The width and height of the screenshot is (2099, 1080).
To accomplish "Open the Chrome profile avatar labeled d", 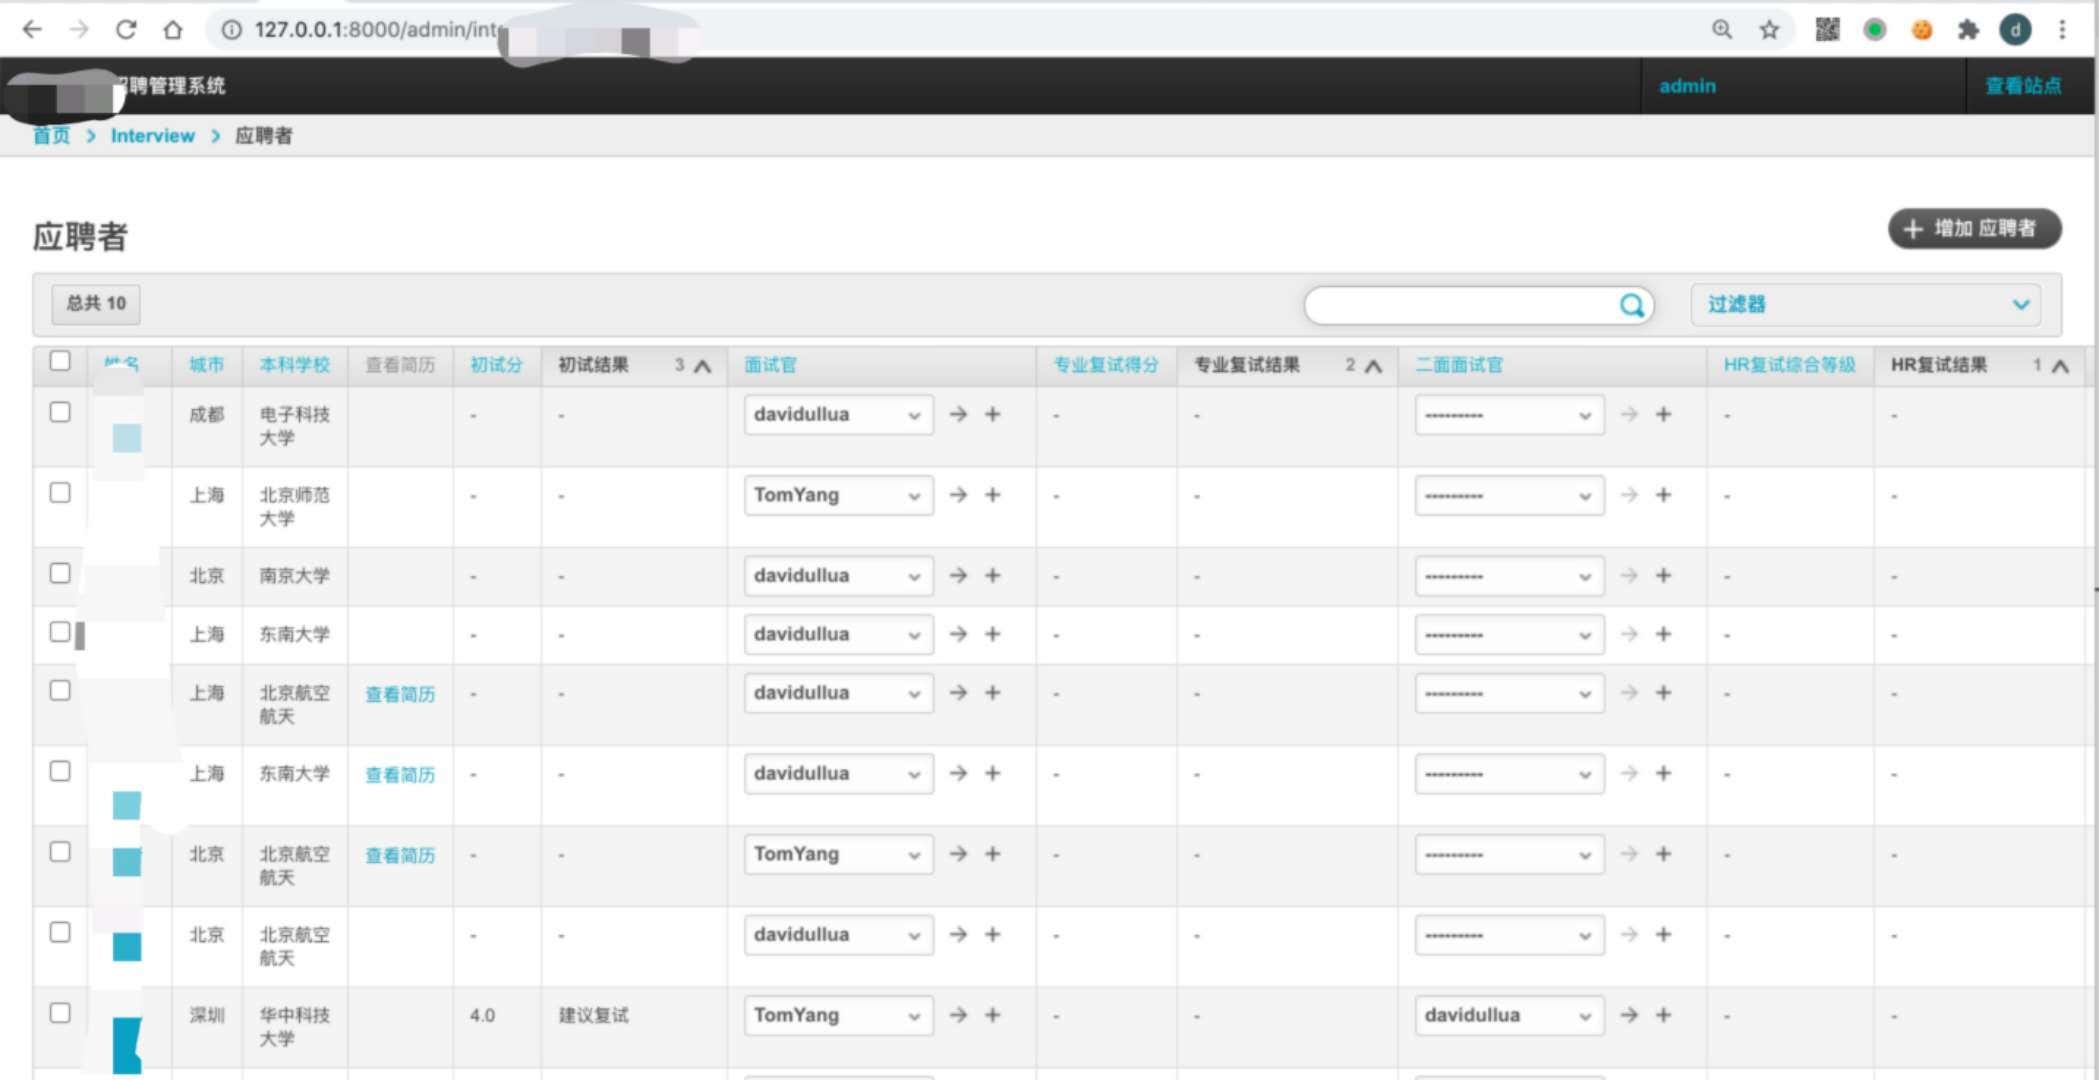I will click(x=2015, y=30).
